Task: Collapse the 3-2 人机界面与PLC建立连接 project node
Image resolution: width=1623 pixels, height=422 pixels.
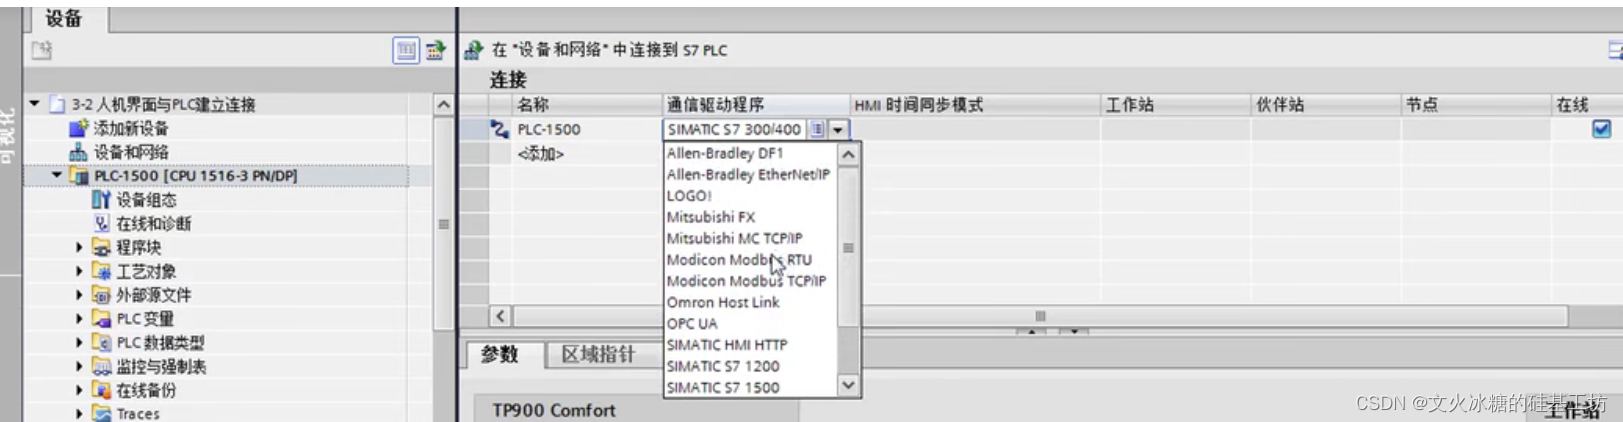Action: pos(35,104)
